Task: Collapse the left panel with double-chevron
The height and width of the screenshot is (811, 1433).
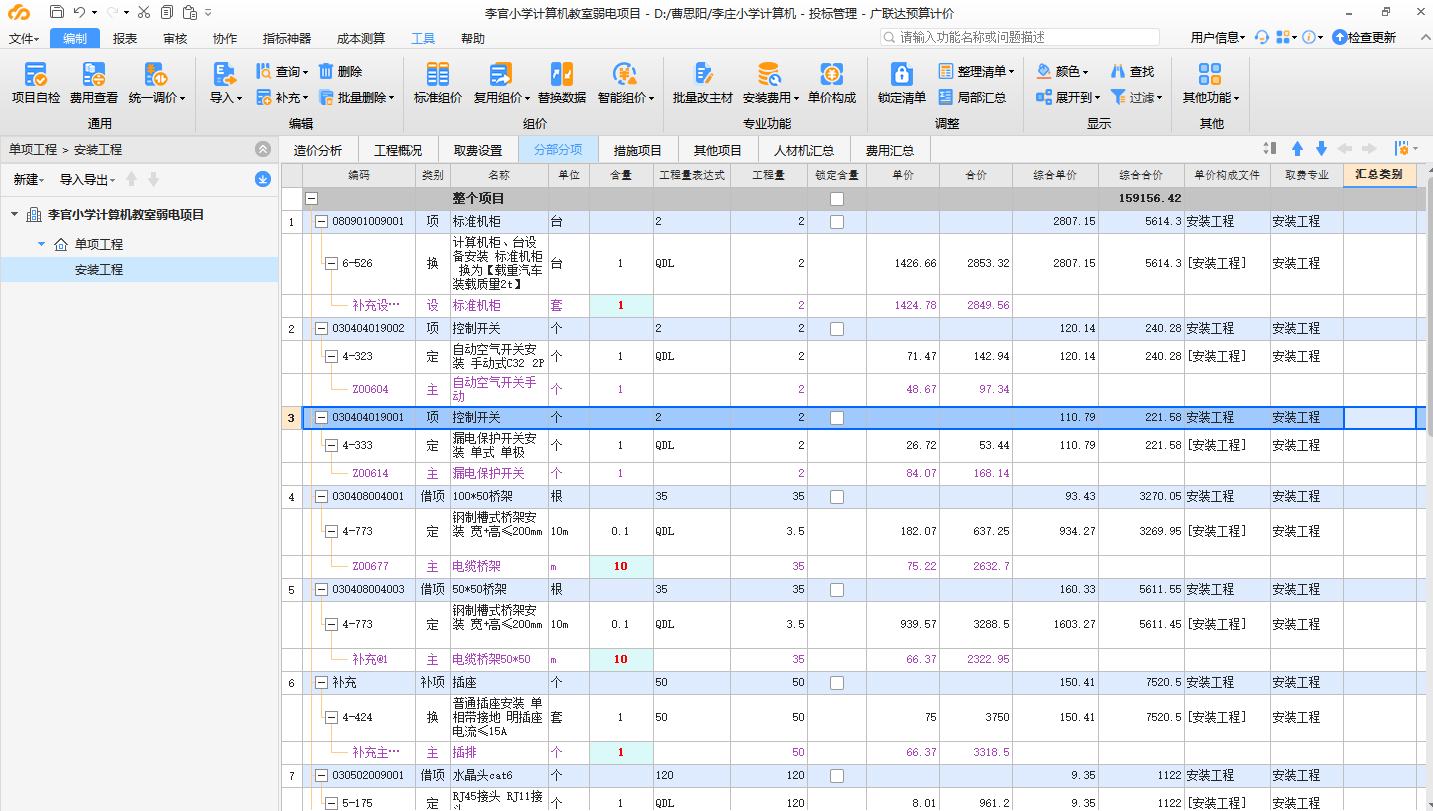Action: point(263,149)
